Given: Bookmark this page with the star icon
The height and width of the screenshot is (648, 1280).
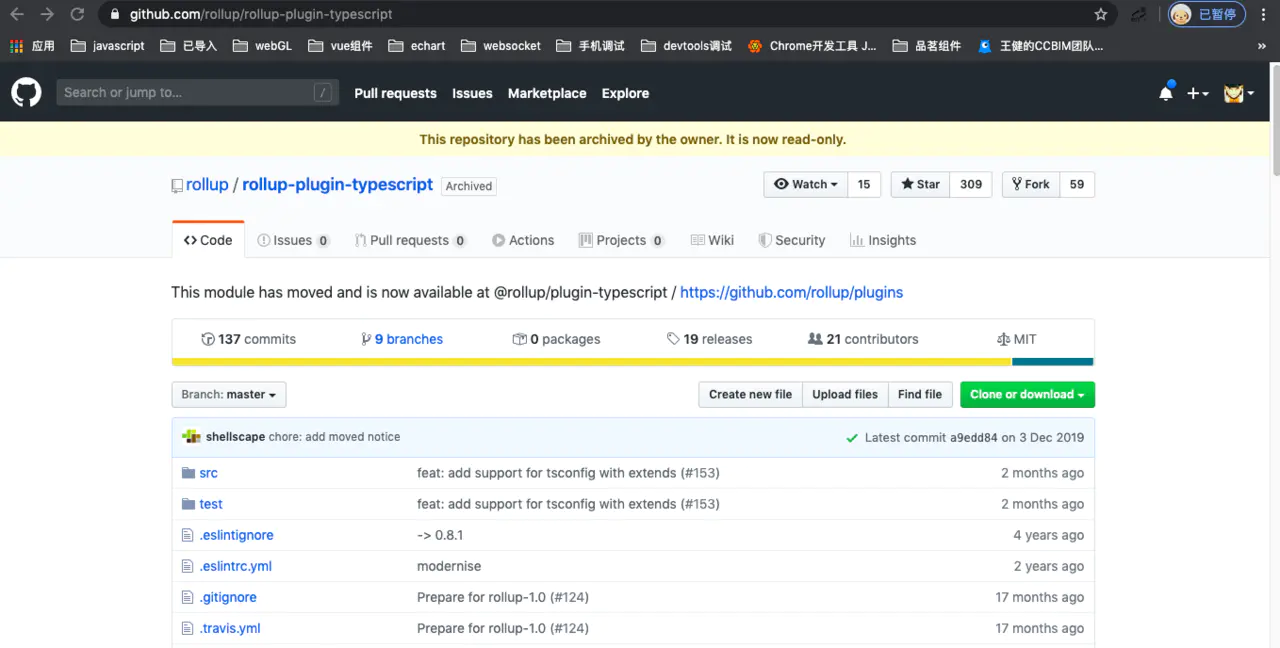Looking at the screenshot, I should [x=1101, y=14].
